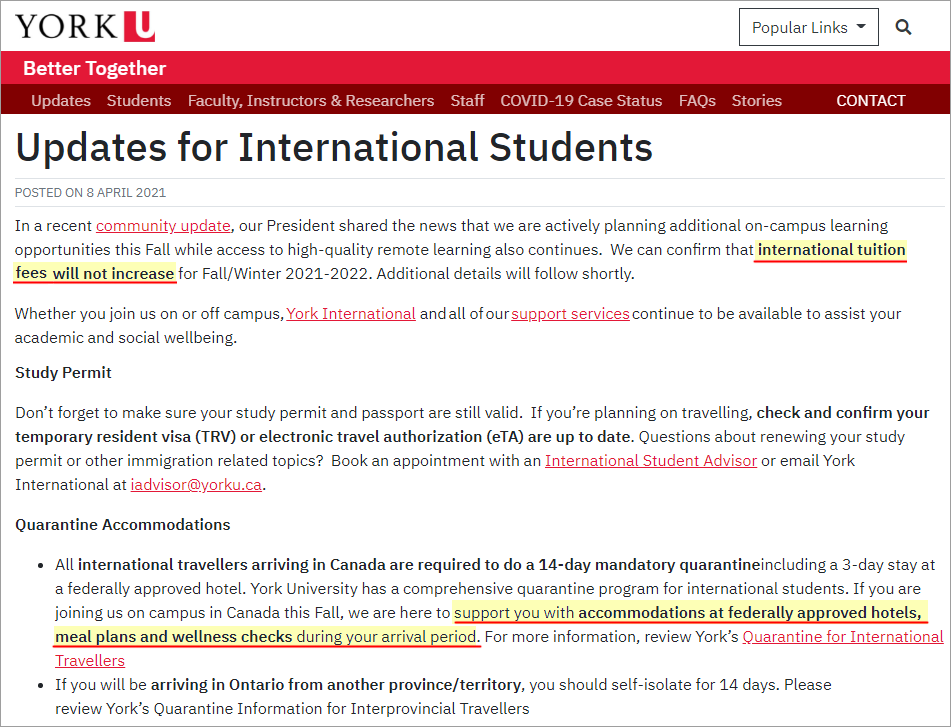Follow the York International link

351,313
